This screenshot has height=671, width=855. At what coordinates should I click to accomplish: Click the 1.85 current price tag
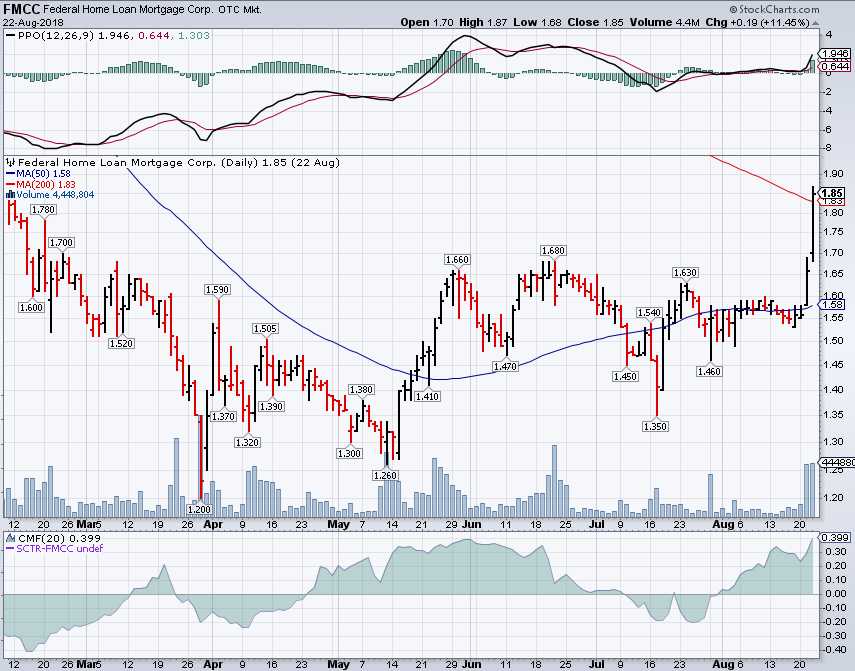tap(832, 192)
